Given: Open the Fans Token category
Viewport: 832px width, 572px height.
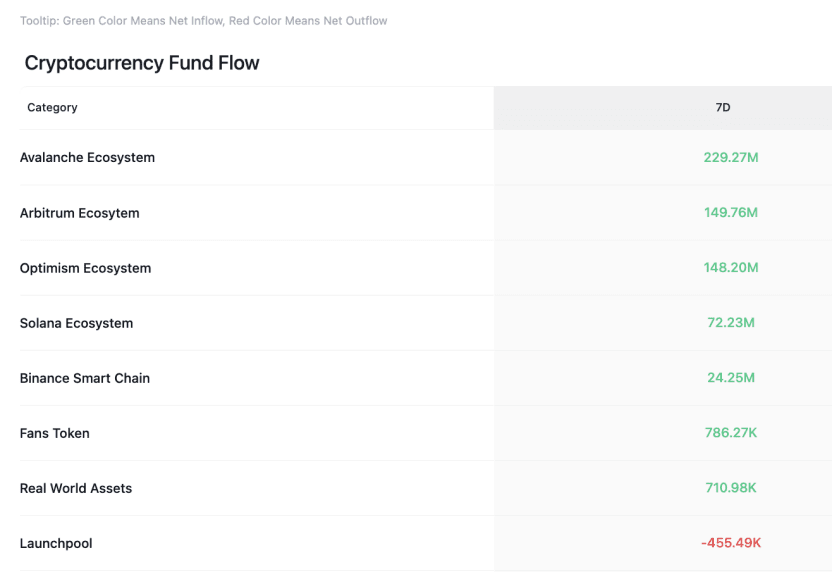Looking at the screenshot, I should [54, 433].
